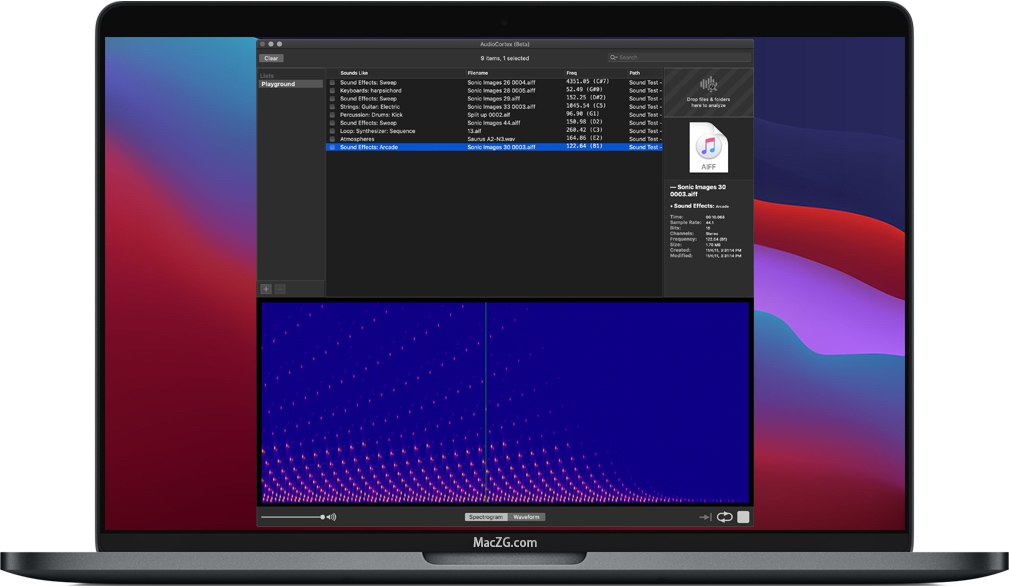Check the checkbox beside Percussion: Drums: Kick

(333, 114)
